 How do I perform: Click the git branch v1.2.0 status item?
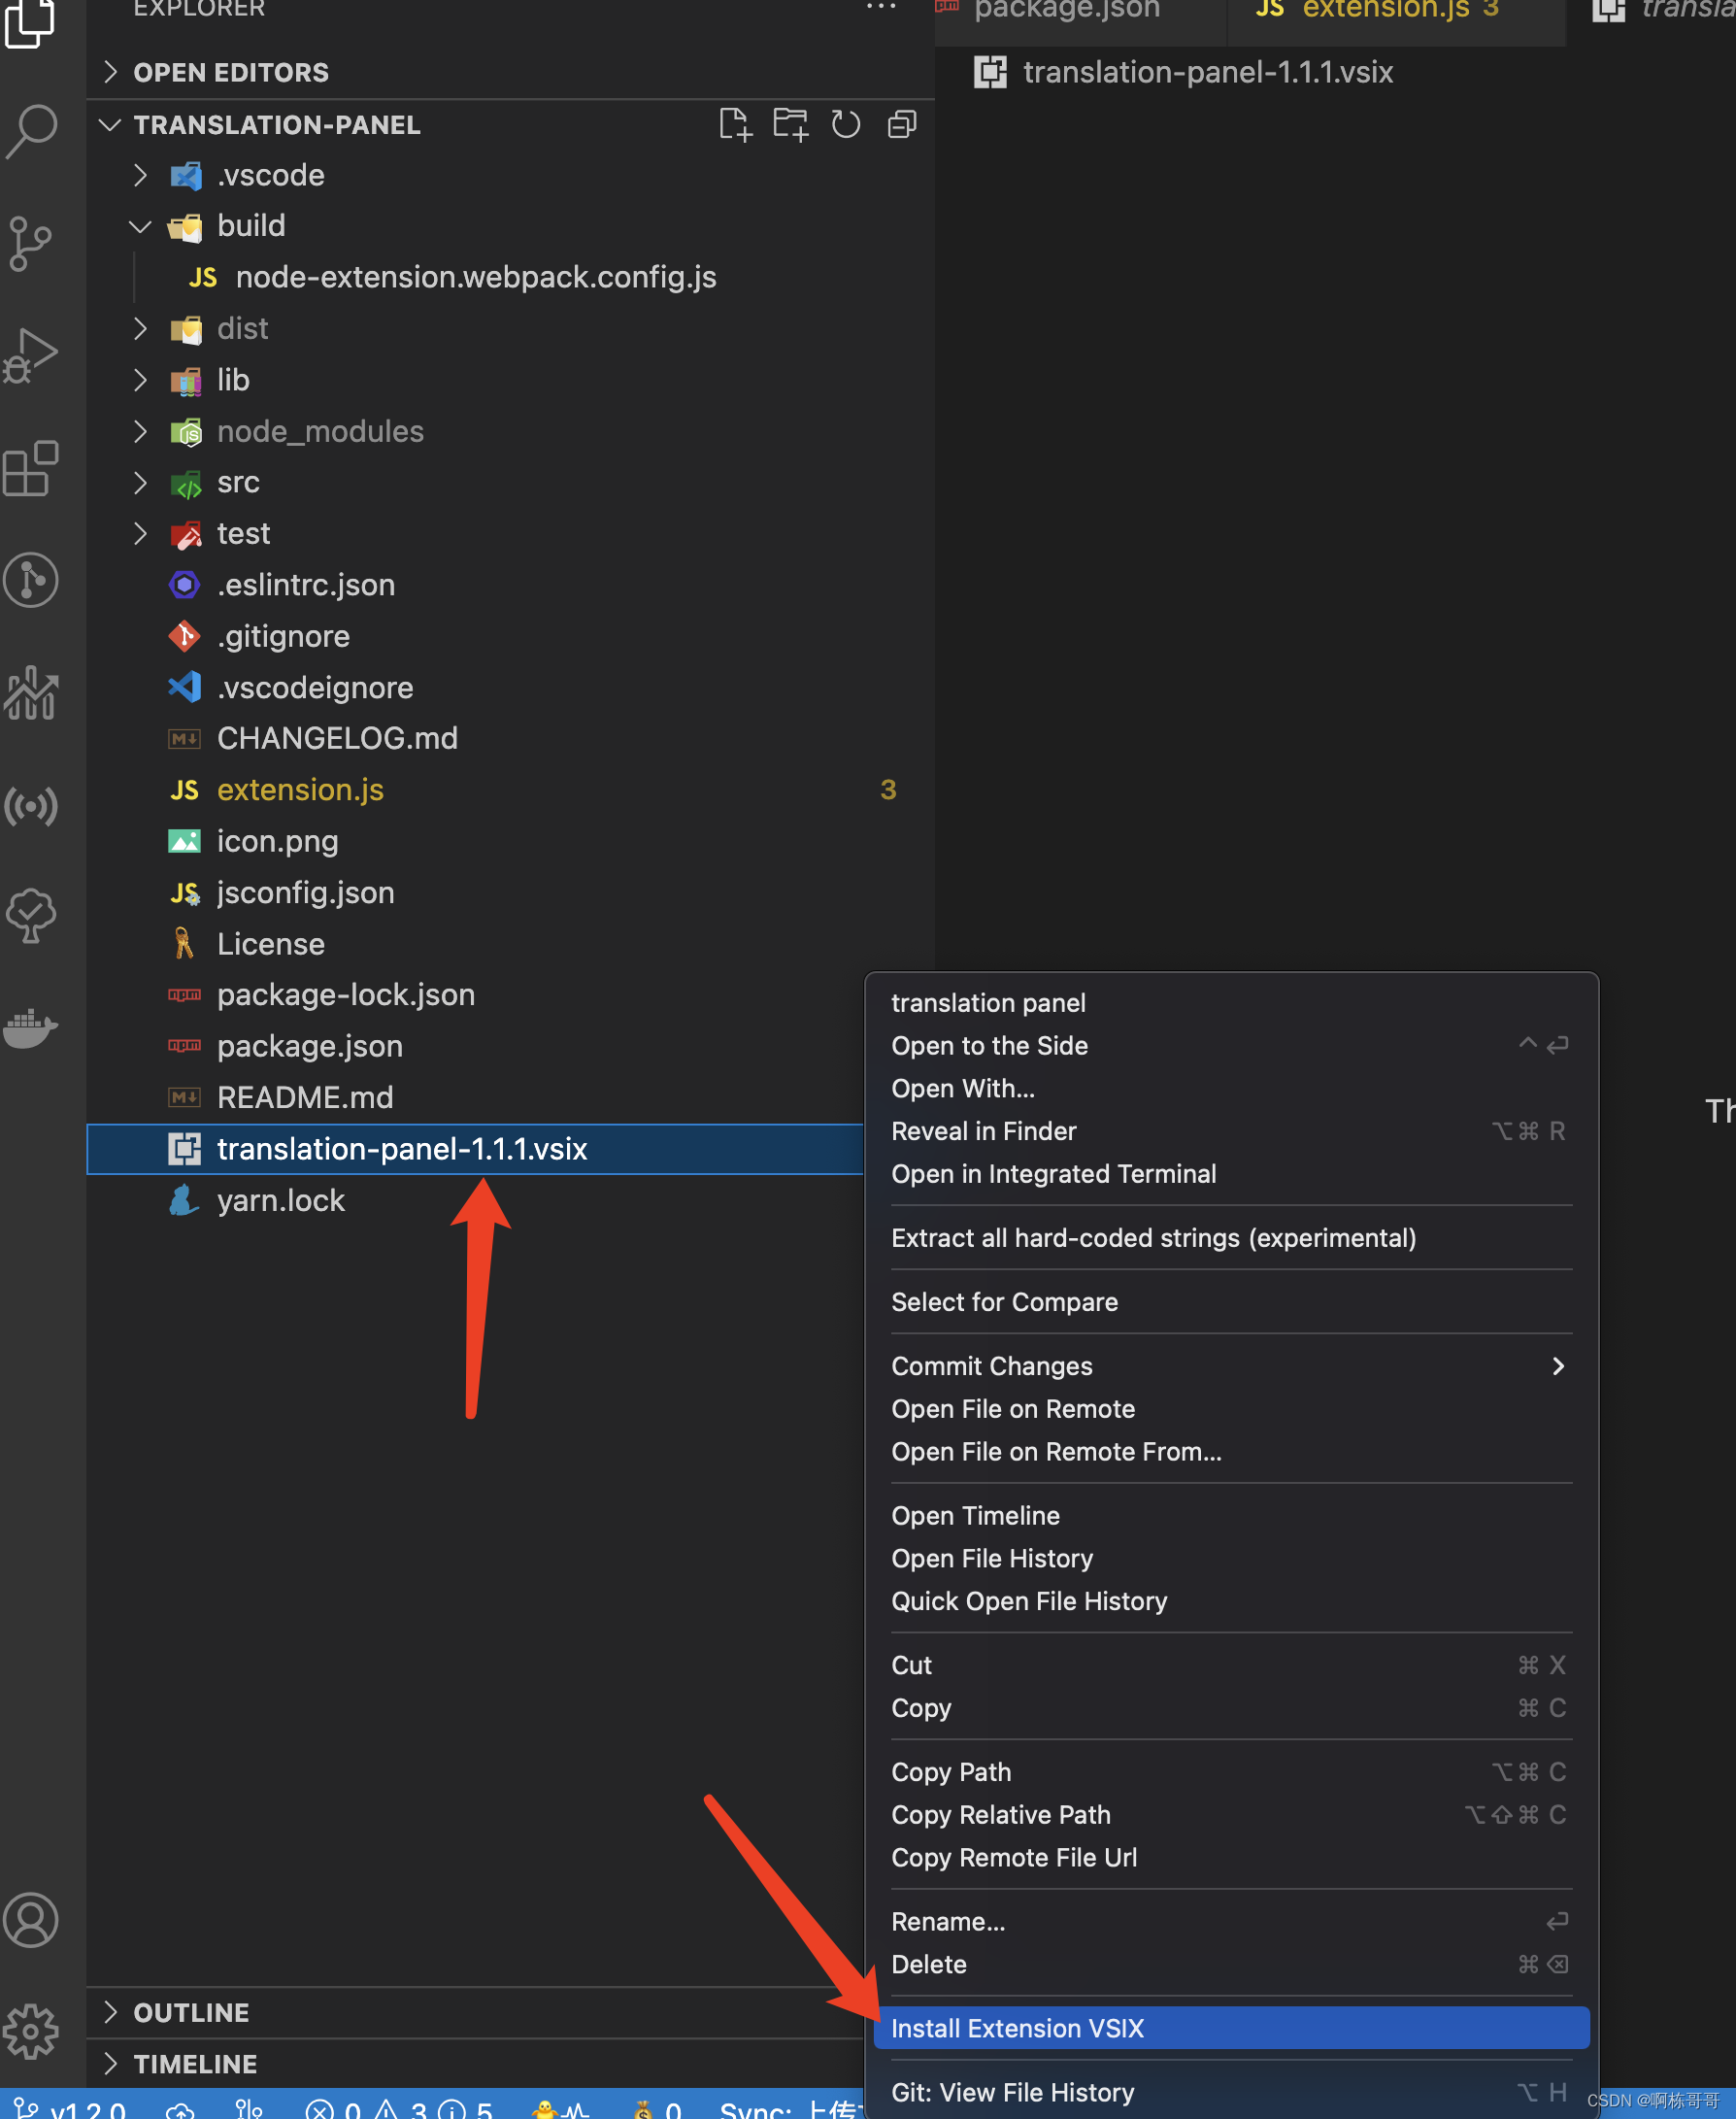coord(70,2109)
